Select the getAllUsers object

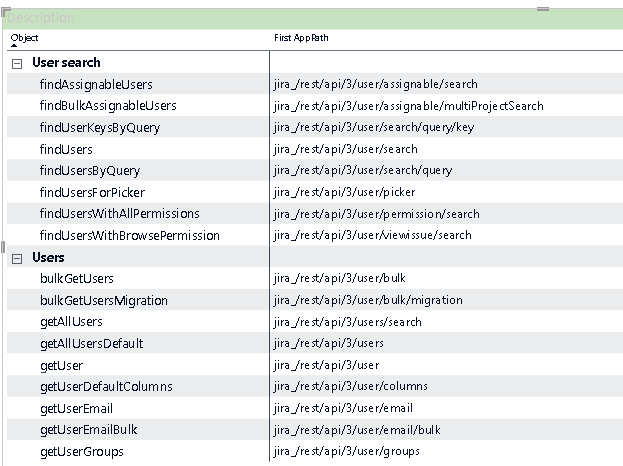click(x=71, y=322)
